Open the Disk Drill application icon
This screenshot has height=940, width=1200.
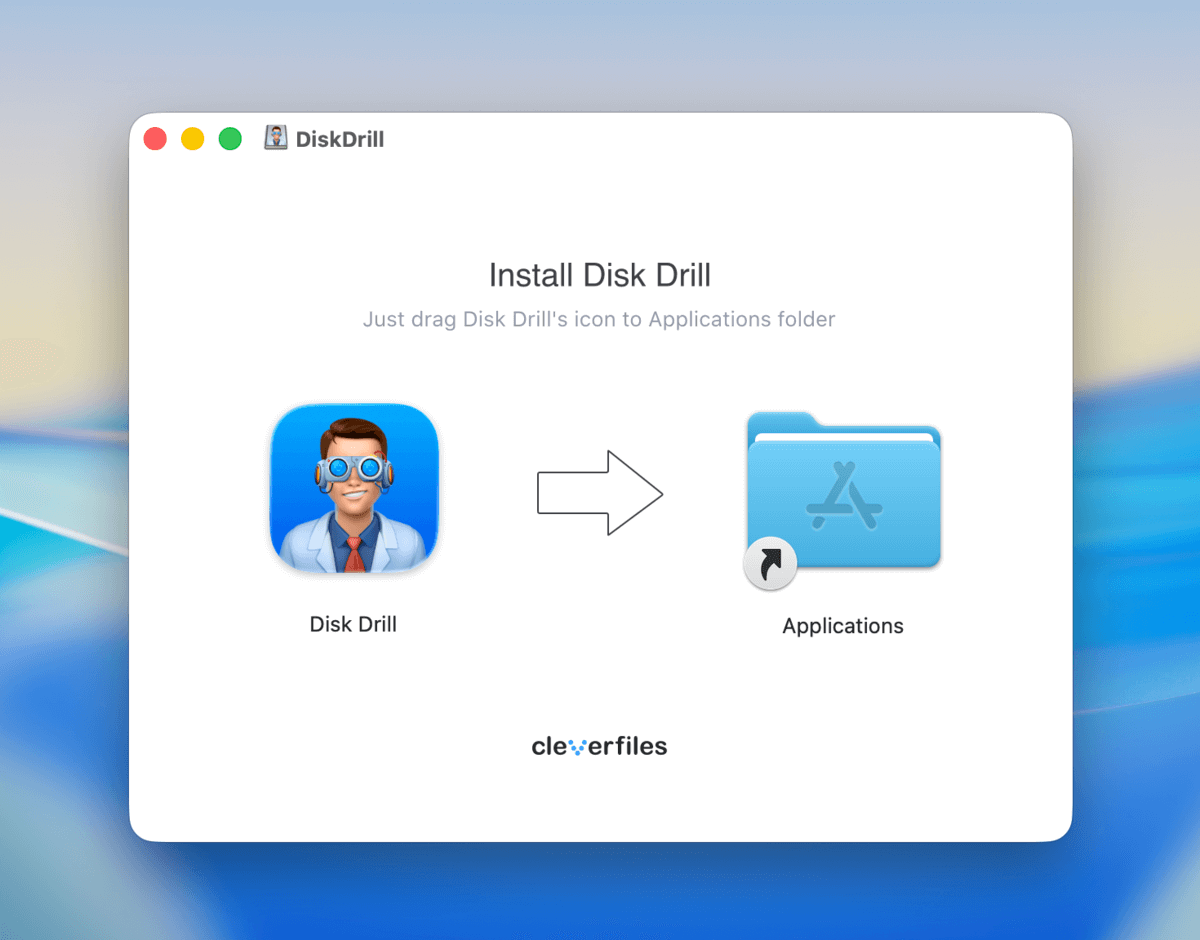pyautogui.click(x=354, y=489)
